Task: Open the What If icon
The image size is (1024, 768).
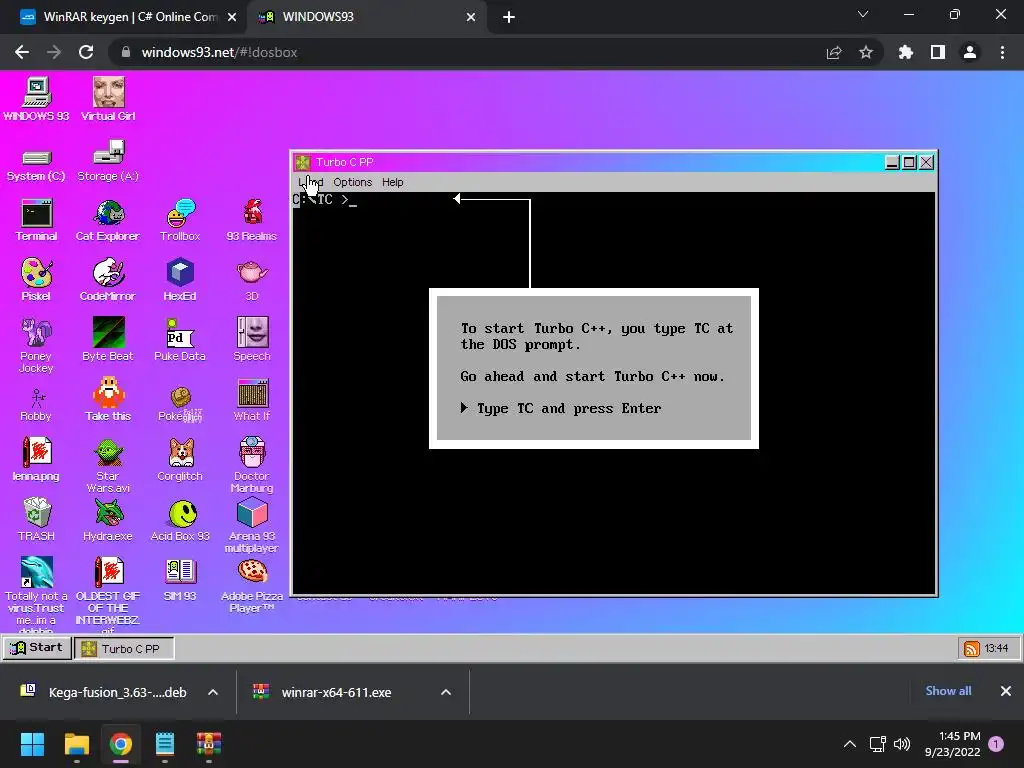Action: pos(252,400)
